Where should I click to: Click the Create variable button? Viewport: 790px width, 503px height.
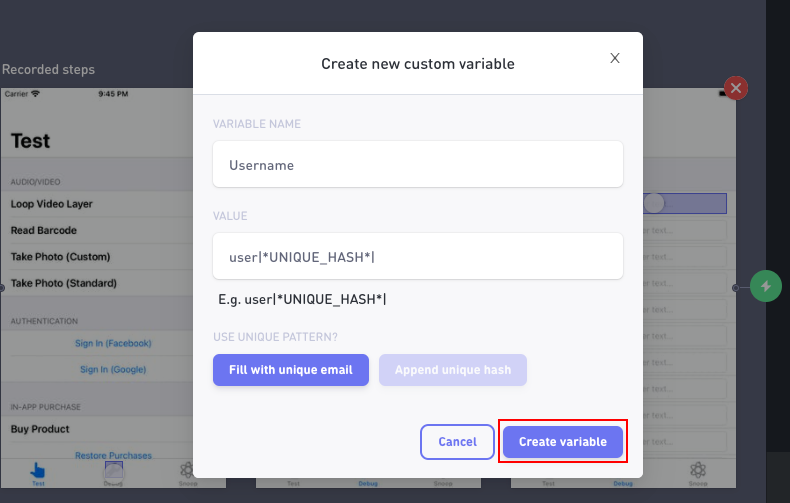coord(563,442)
